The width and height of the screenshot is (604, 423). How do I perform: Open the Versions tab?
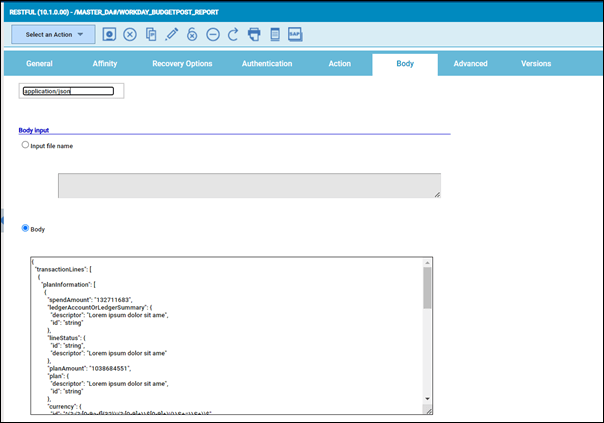point(536,64)
